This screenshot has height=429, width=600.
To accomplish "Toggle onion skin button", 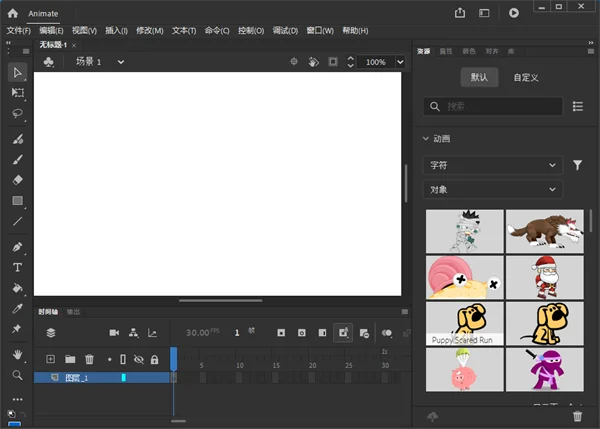I will (x=387, y=333).
